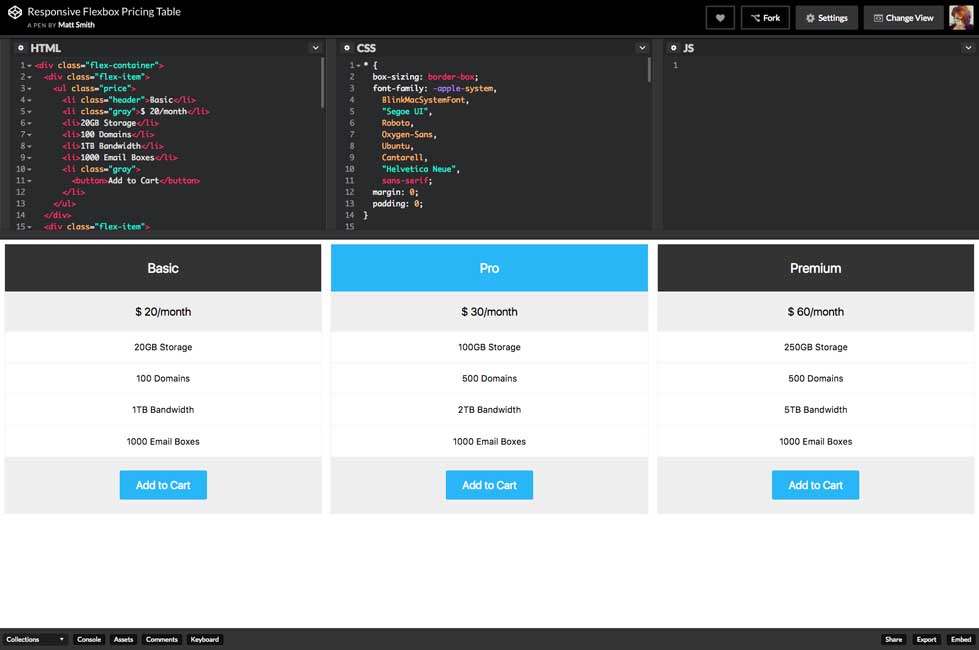Open the Collections dropdown in footer
Screen dimensions: 979x650
pyautogui.click(x=35, y=639)
